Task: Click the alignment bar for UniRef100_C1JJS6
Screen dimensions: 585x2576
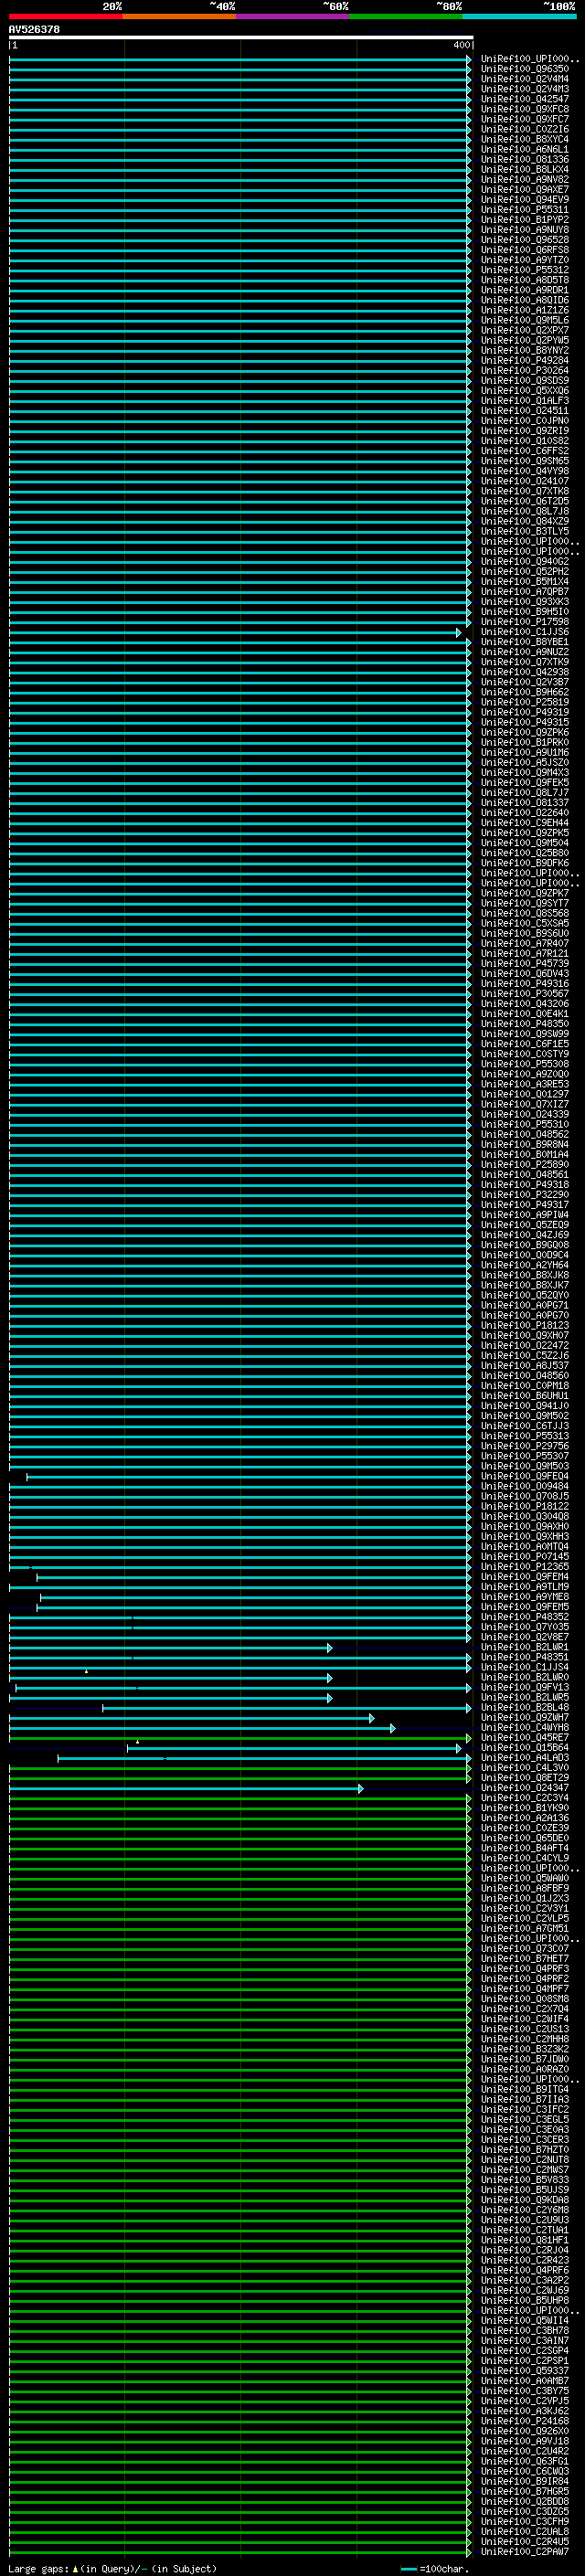Action: pos(235,632)
